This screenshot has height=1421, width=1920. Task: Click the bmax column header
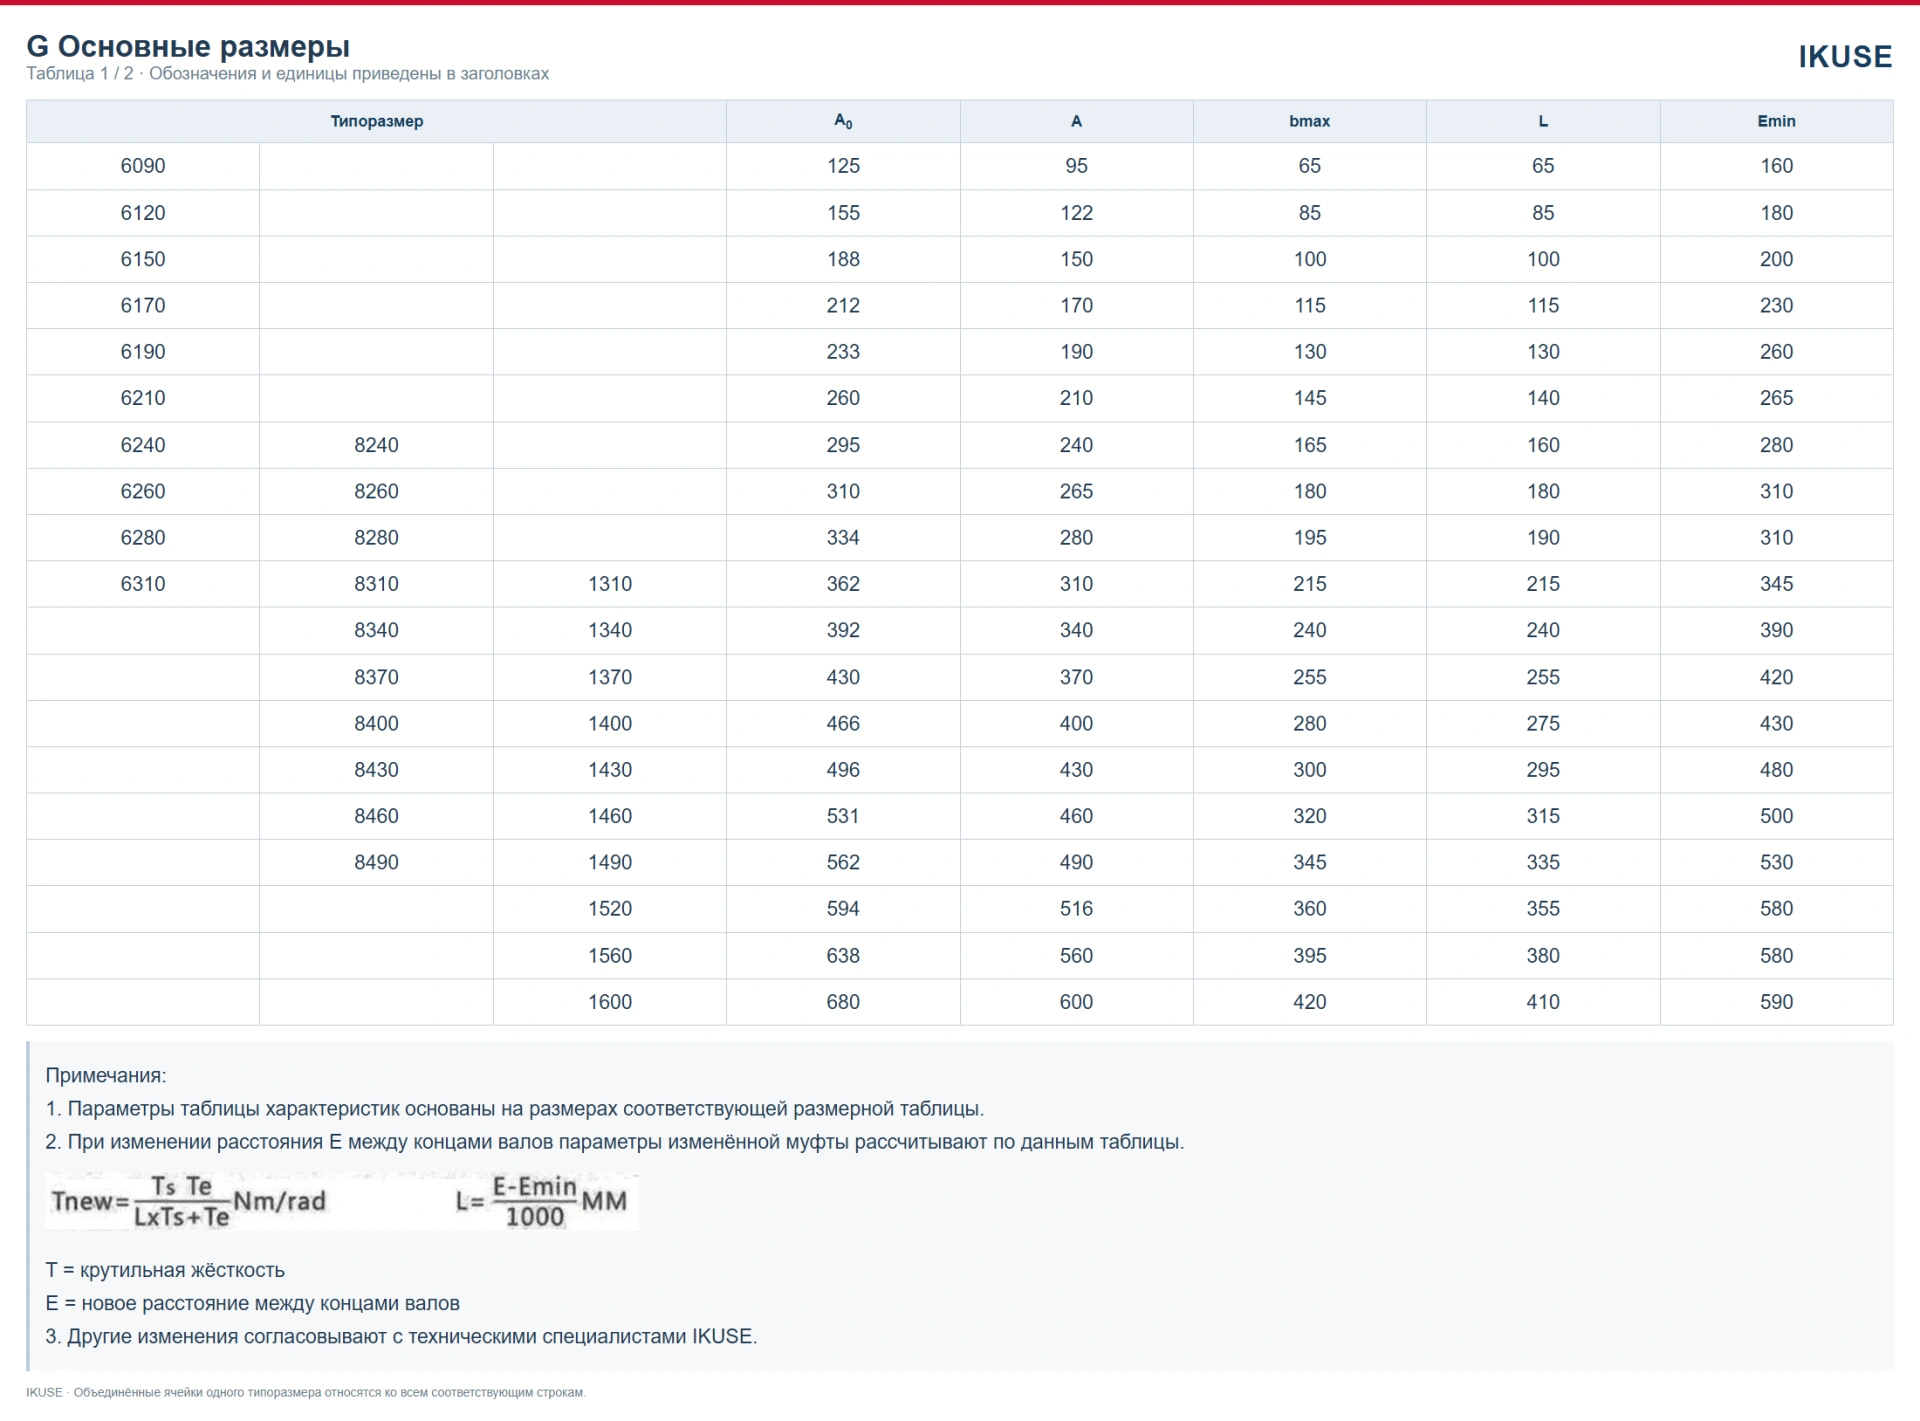click(1309, 121)
